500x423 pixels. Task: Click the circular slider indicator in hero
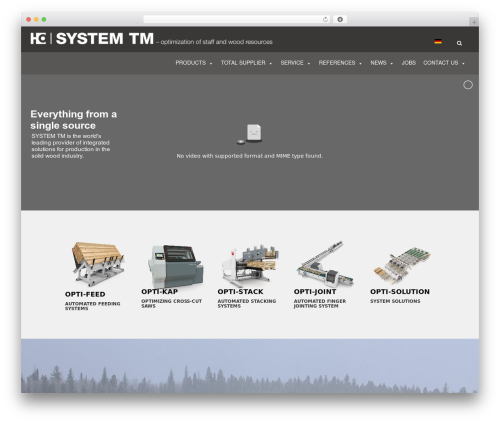tap(468, 85)
